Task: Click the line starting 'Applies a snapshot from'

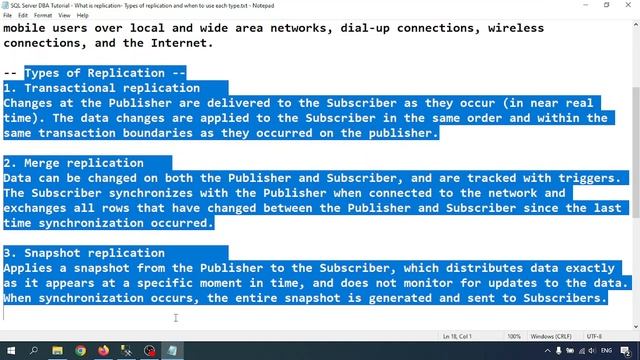Action: click(x=309, y=268)
